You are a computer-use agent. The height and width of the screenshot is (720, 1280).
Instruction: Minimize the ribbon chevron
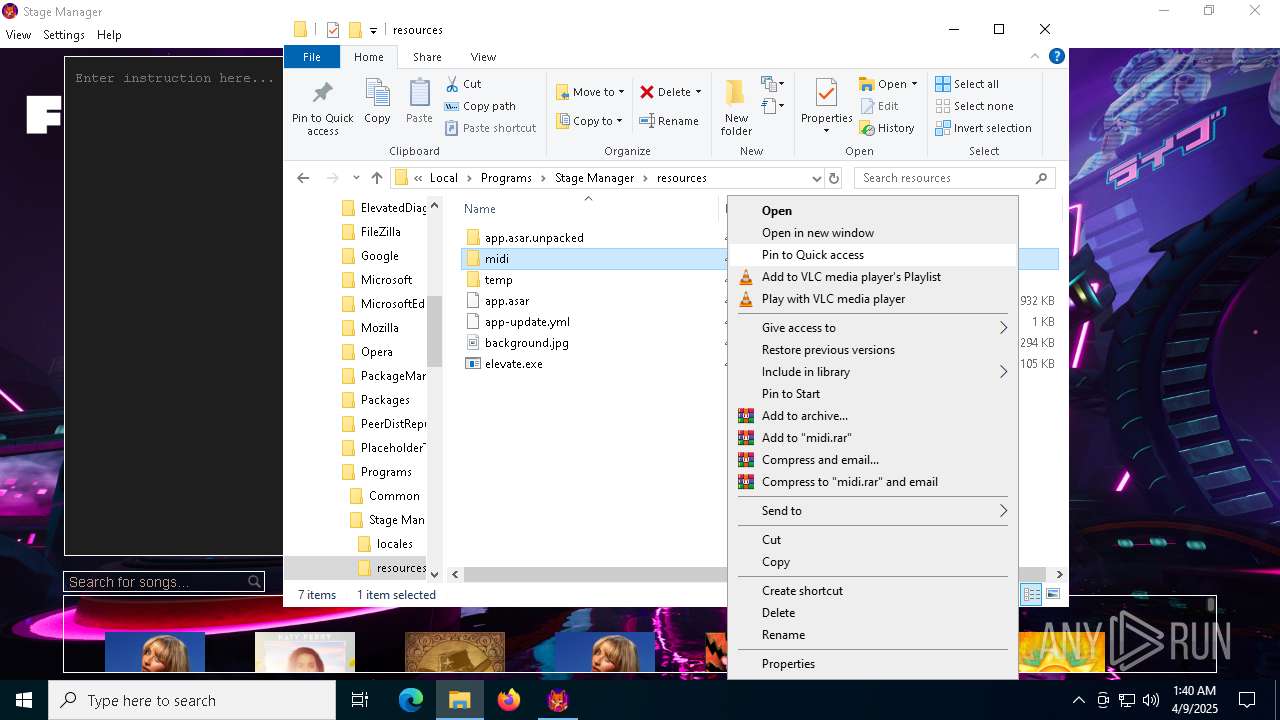(x=1037, y=57)
